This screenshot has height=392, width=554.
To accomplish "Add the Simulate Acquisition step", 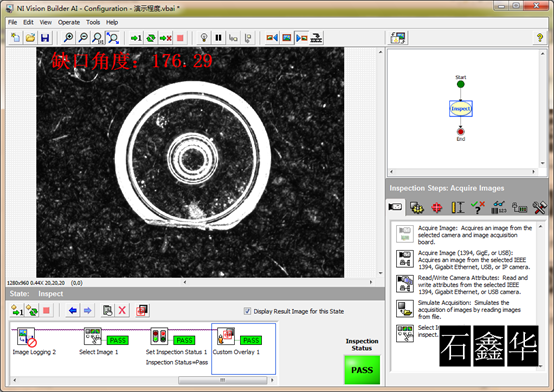I will (x=464, y=309).
